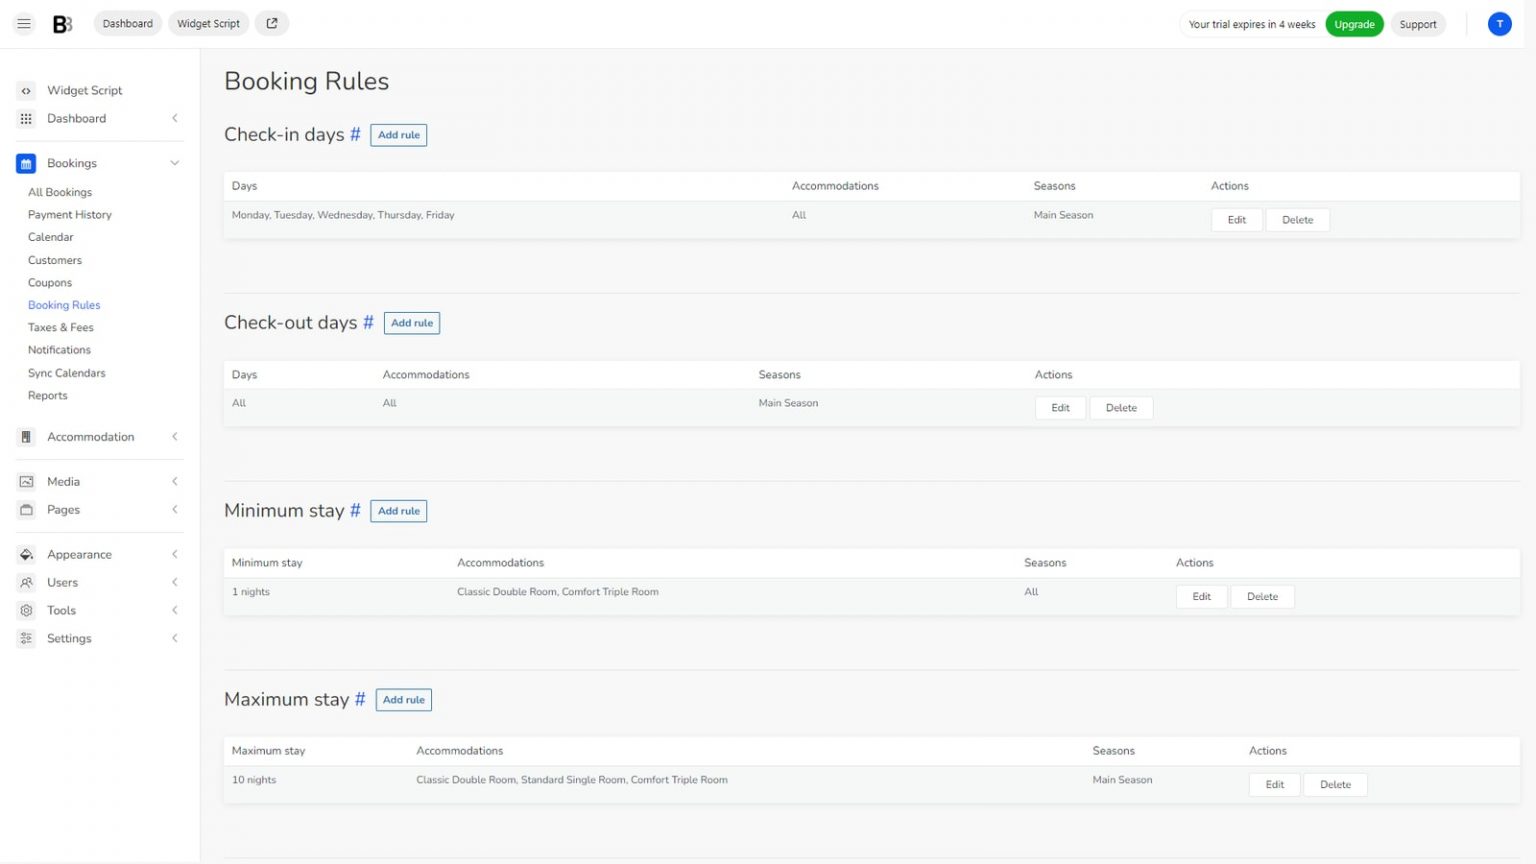Click the Bookingo logo icon
This screenshot has width=1536, height=864.
[x=61, y=23]
